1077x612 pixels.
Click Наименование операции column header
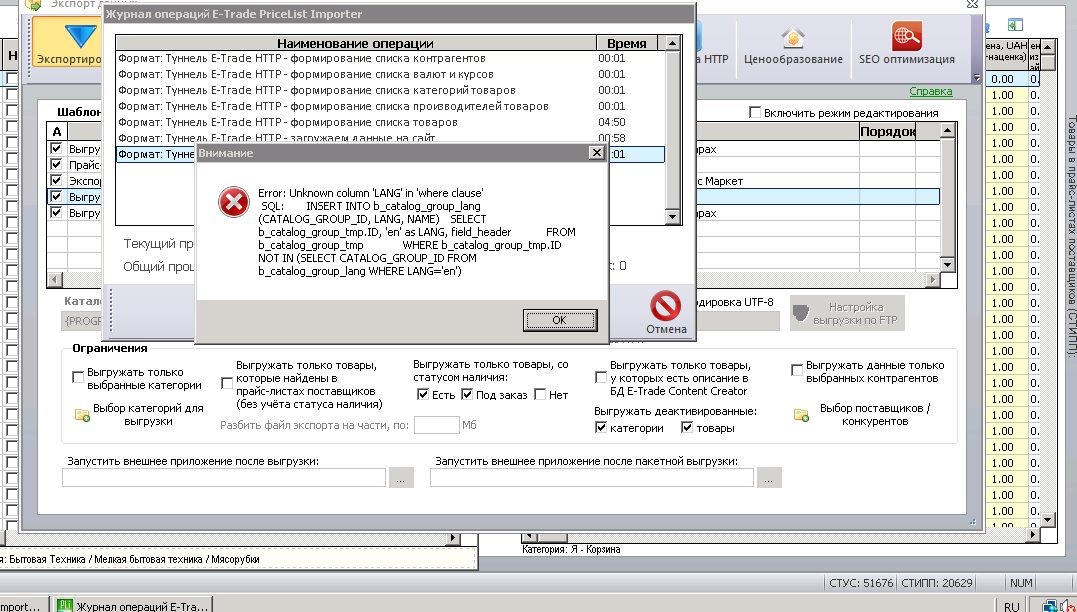point(356,43)
